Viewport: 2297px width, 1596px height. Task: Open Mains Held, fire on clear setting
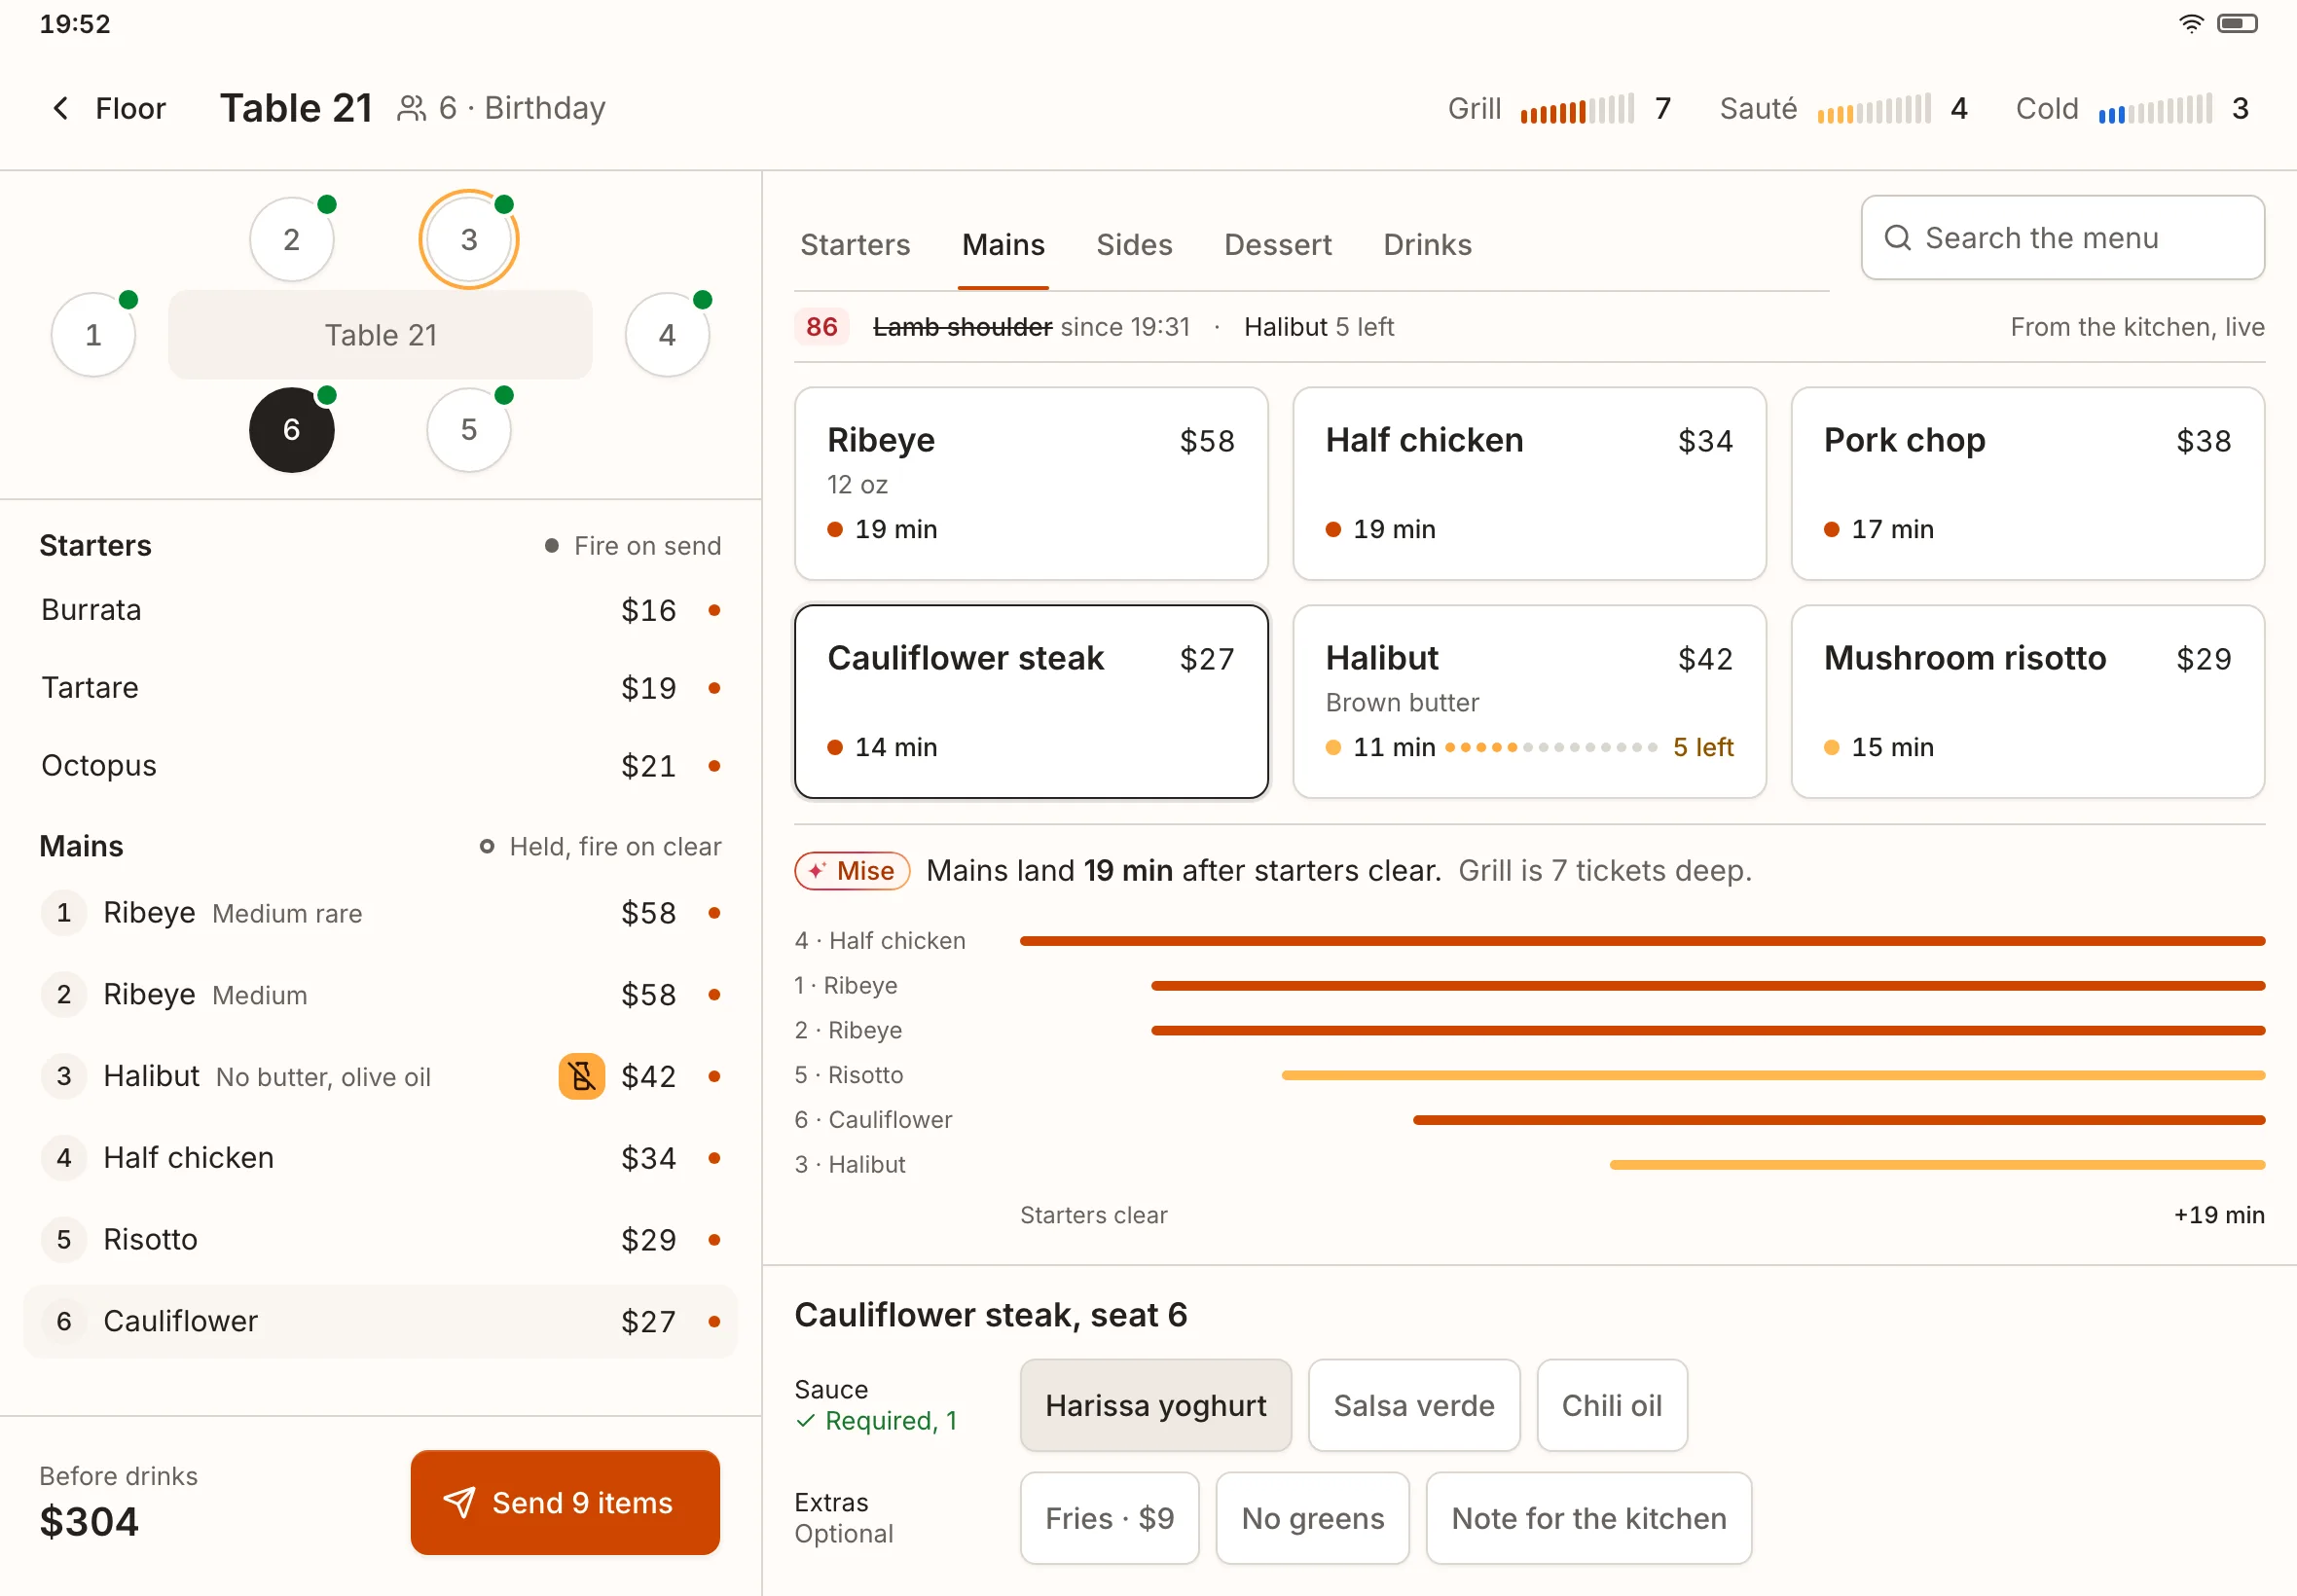[600, 847]
